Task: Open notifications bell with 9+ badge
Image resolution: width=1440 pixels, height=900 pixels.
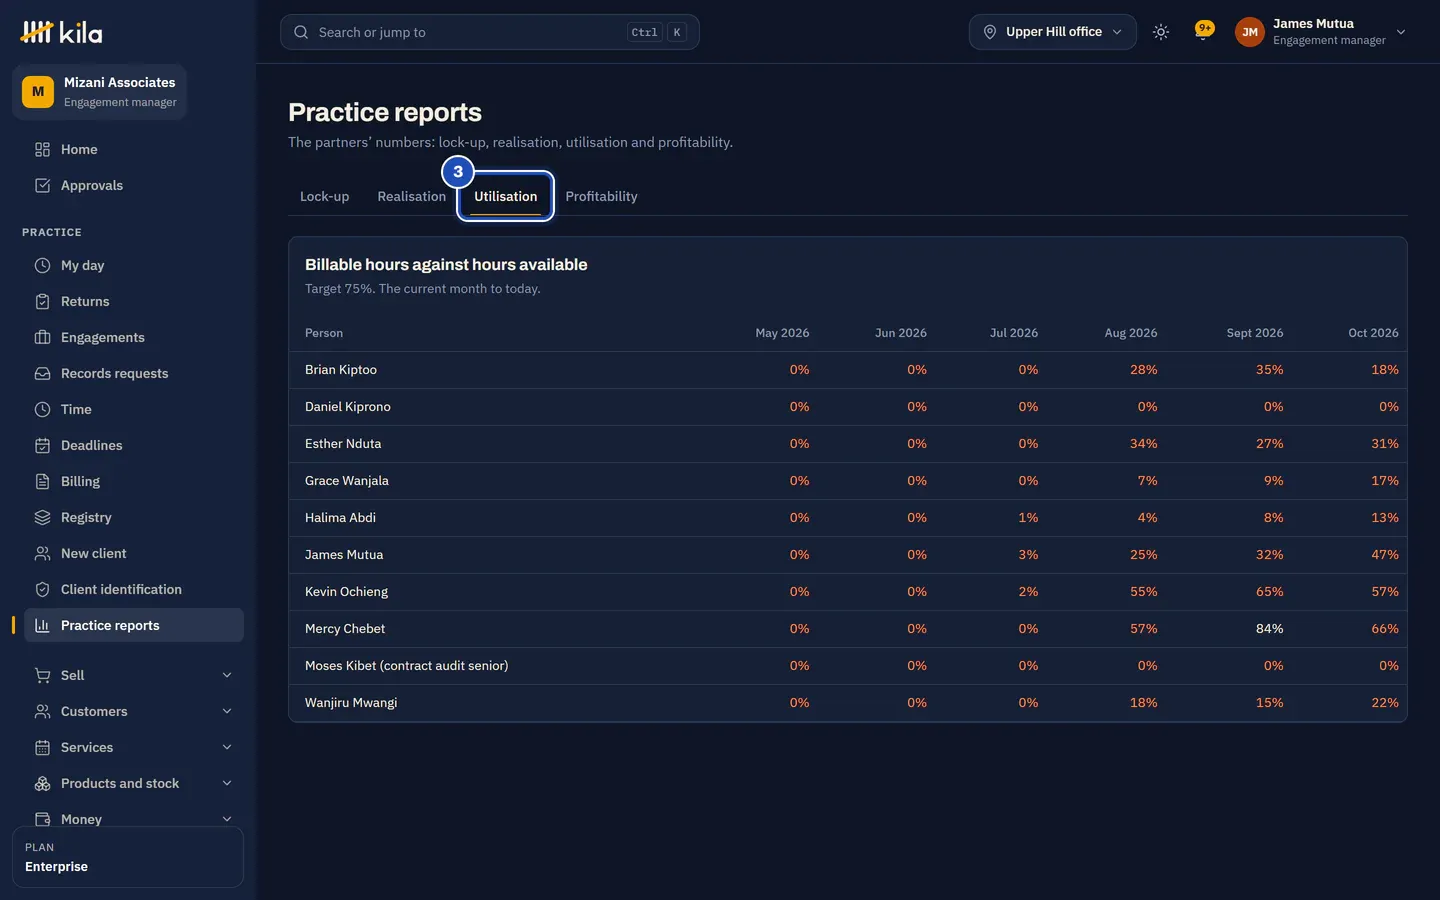Action: pos(1204,31)
